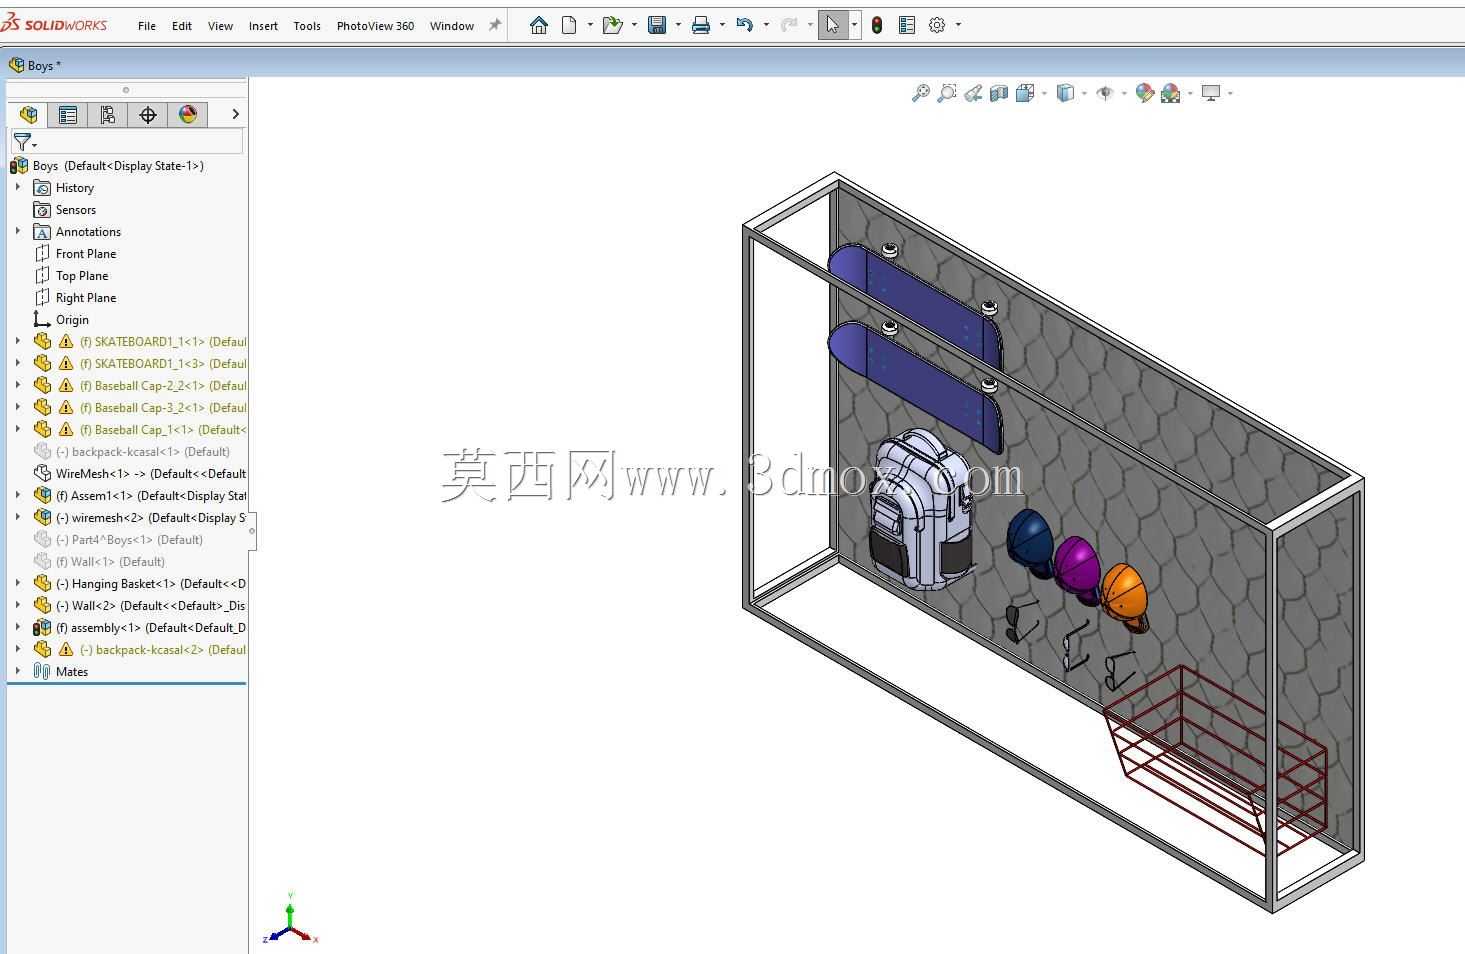Click the red hanging basket model

1215,760
